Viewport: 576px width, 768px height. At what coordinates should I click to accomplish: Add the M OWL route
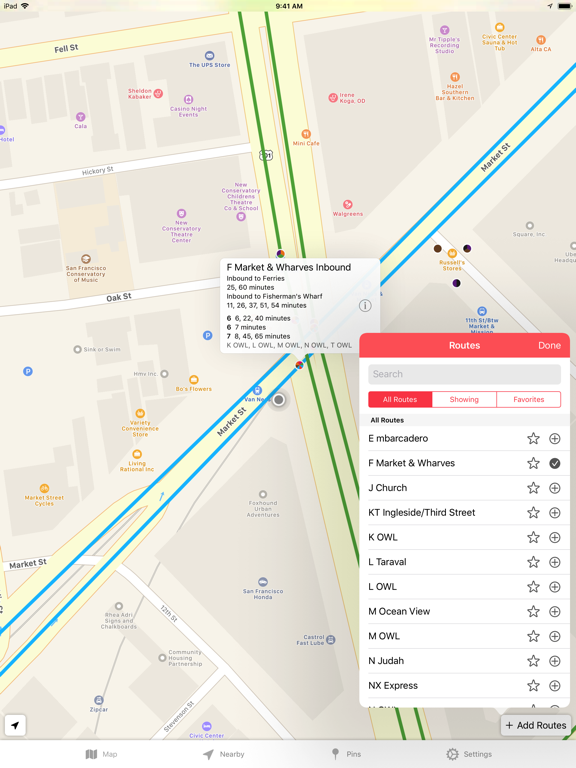(554, 636)
